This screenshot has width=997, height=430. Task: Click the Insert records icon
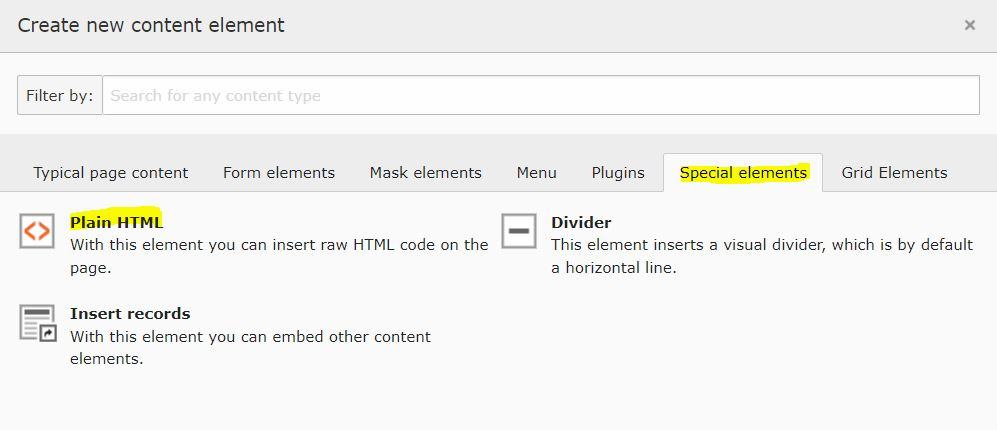tap(37, 323)
